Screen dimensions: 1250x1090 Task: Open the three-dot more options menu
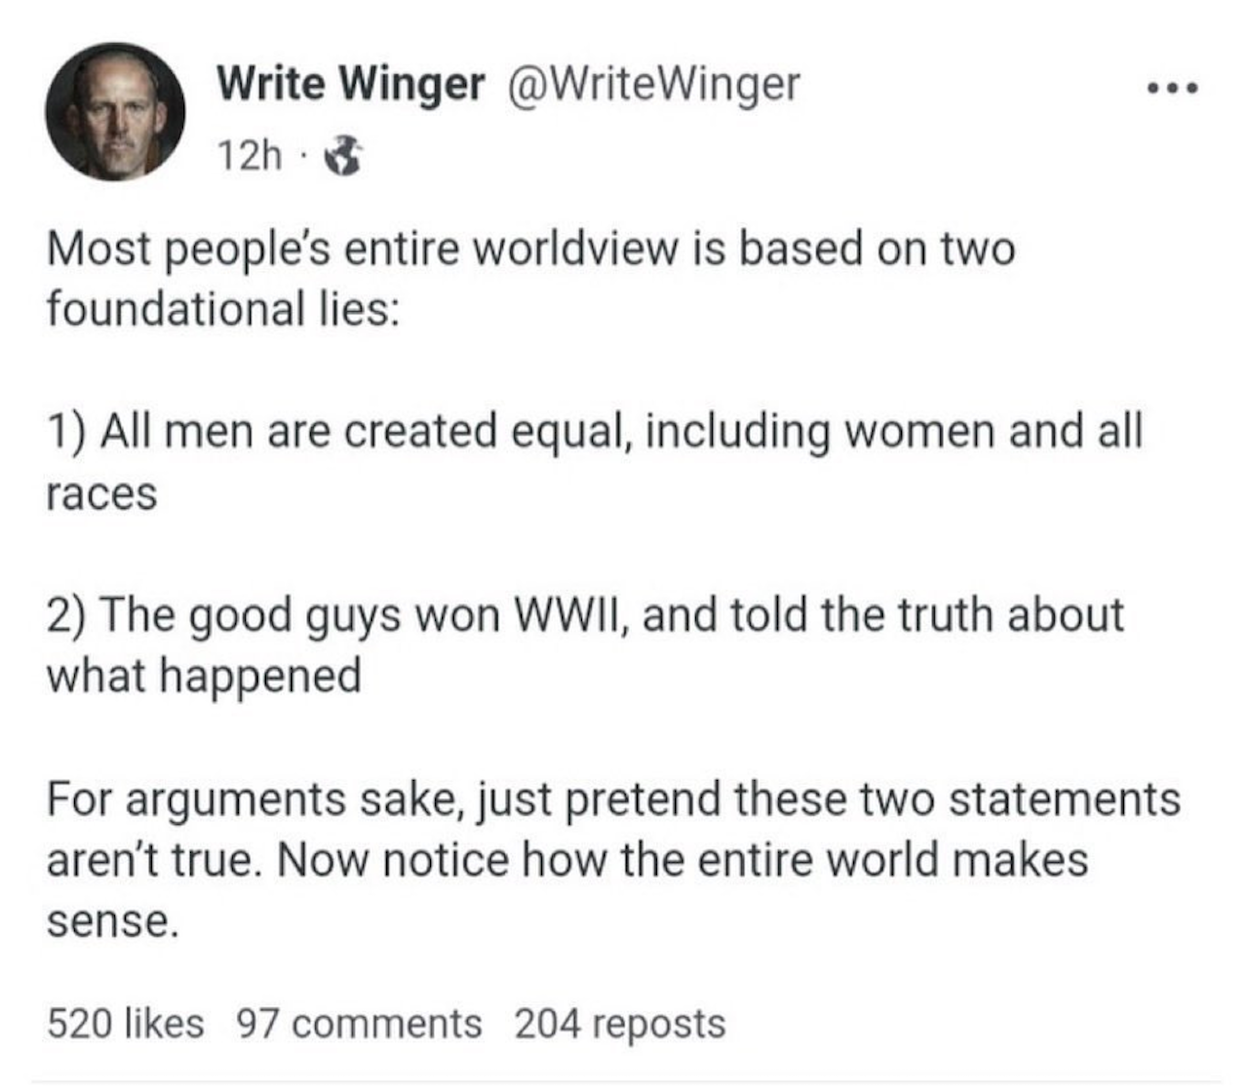point(1172,88)
